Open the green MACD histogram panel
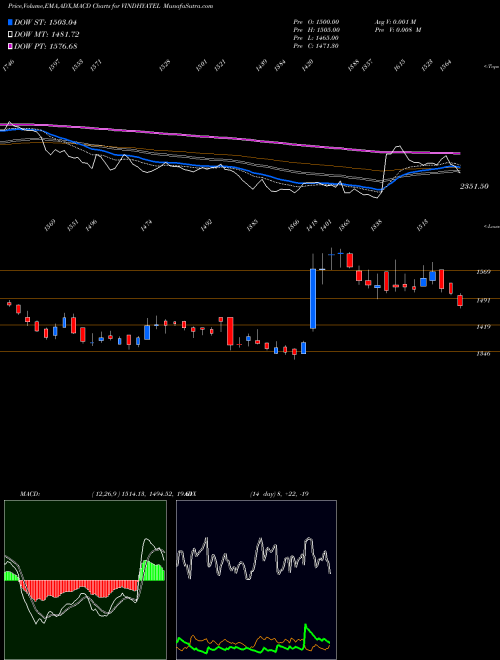The height and width of the screenshot is (660, 500). pos(85,580)
